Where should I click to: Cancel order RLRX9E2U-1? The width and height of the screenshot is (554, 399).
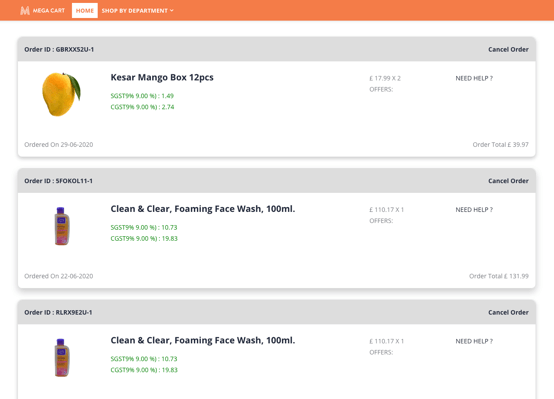(x=508, y=312)
